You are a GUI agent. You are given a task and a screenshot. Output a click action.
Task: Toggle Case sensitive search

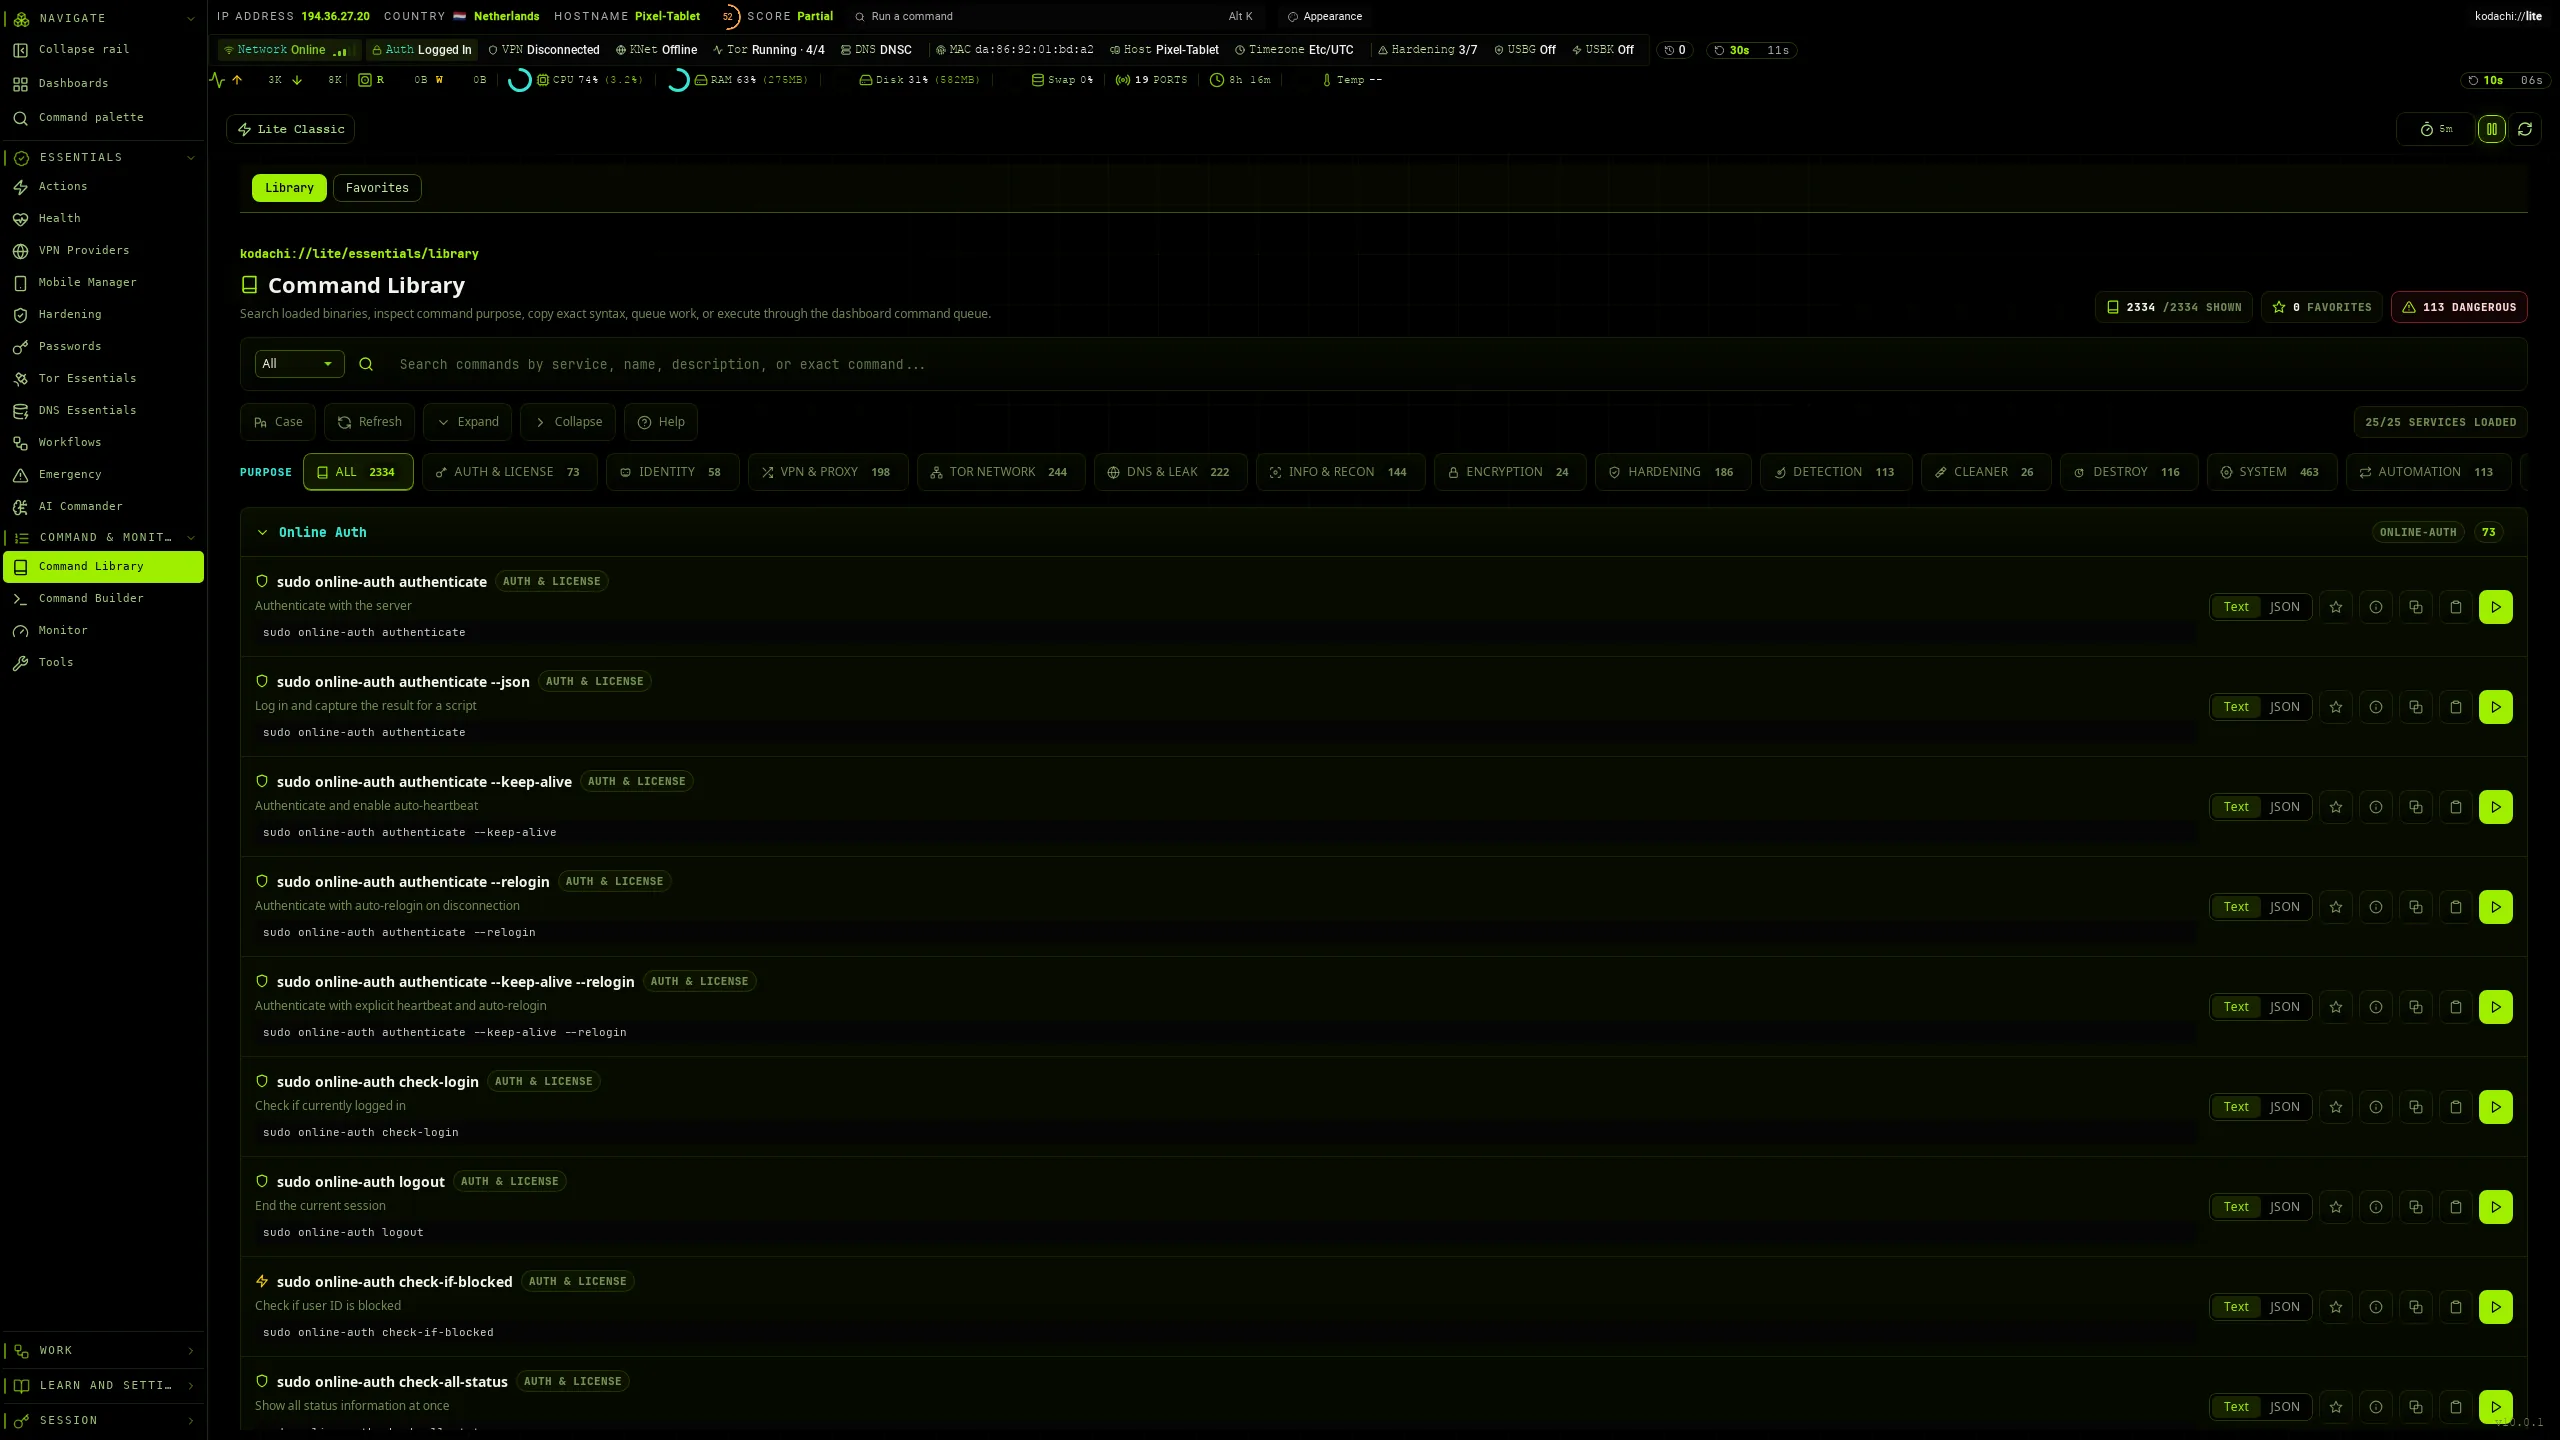pos(278,422)
